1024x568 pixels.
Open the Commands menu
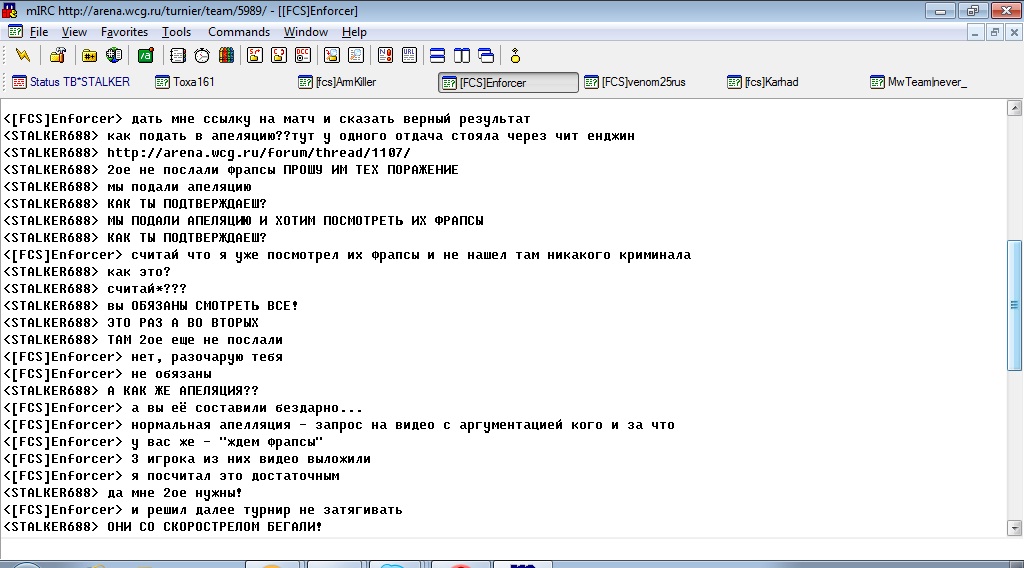click(x=239, y=32)
